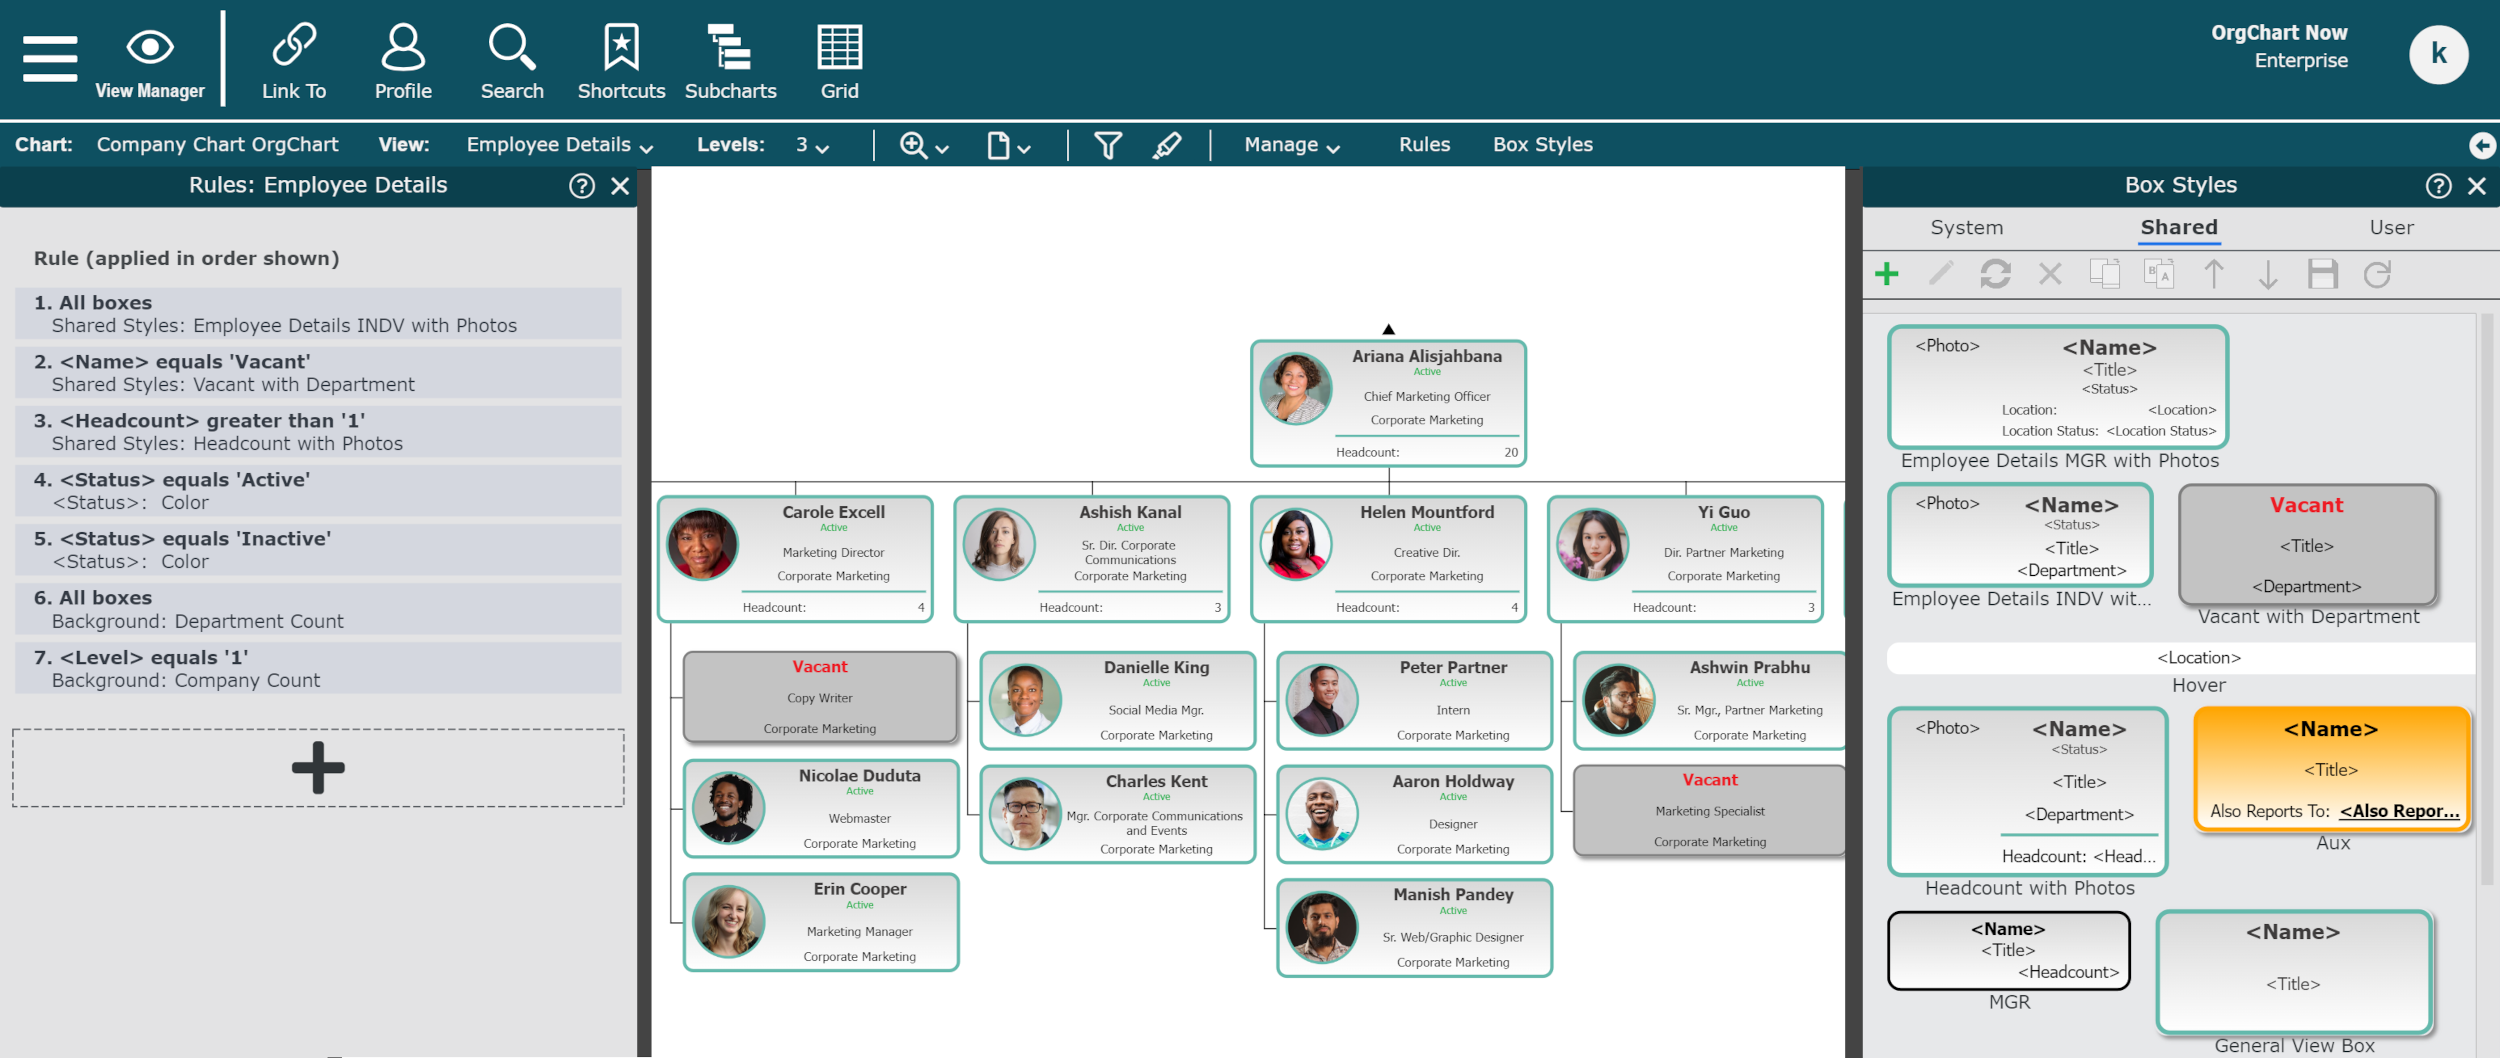Click Ariana Alisjahbana chart box
Image resolution: width=2500 pixels, height=1058 pixels.
pyautogui.click(x=1388, y=403)
